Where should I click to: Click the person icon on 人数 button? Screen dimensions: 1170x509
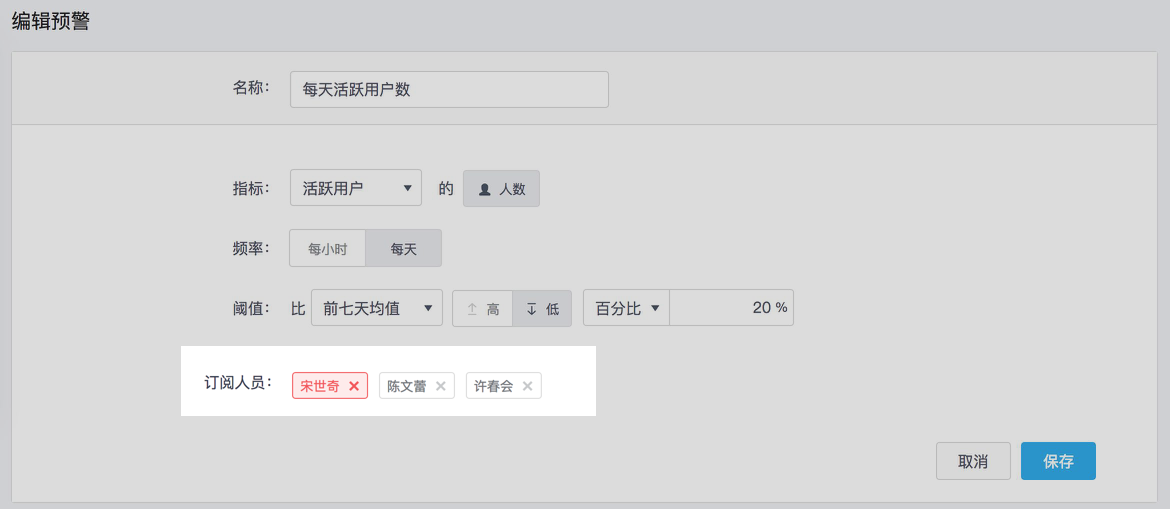(x=485, y=189)
